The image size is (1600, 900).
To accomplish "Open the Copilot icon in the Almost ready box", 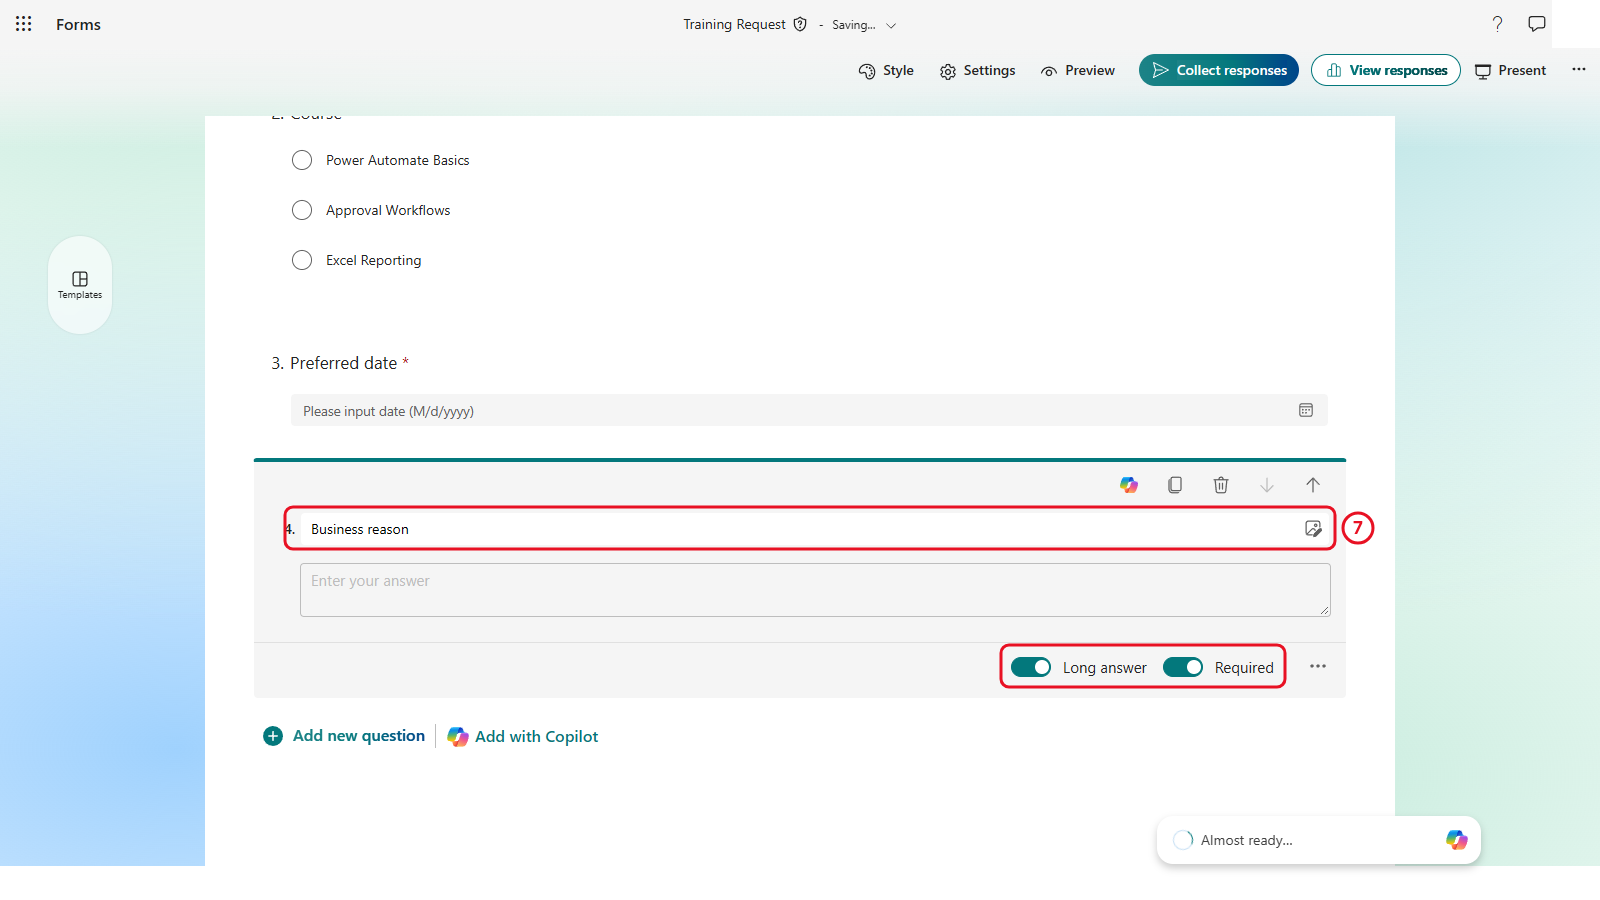I will coord(1457,840).
